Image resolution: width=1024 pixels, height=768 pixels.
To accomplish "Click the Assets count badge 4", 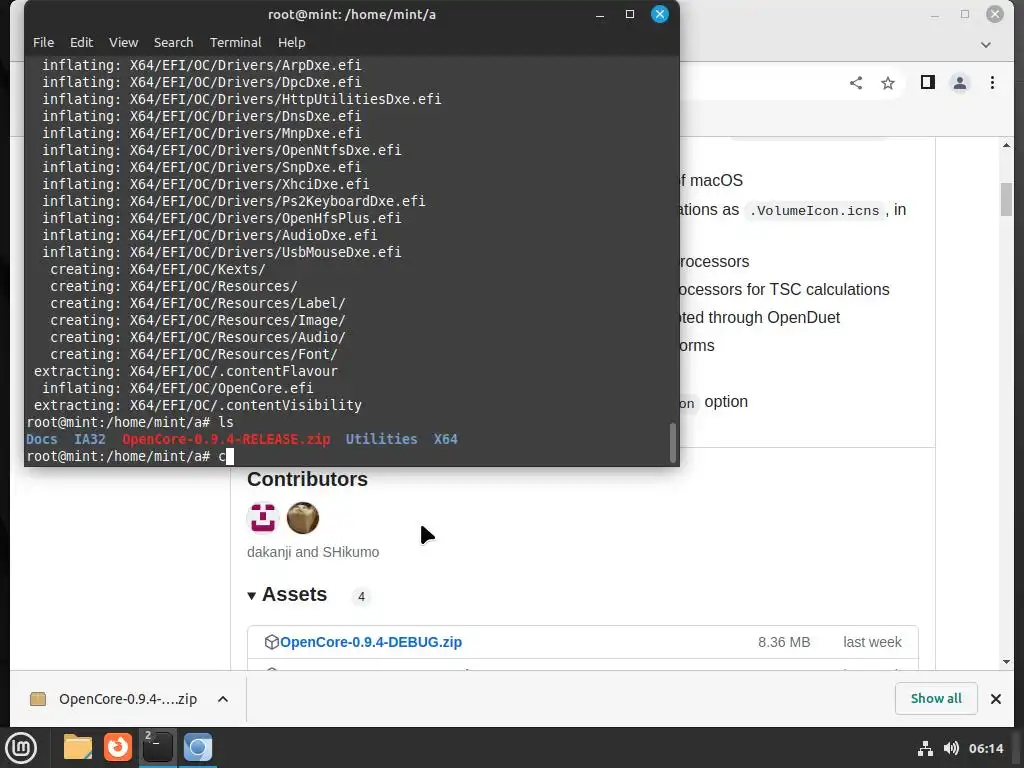I will (x=361, y=596).
